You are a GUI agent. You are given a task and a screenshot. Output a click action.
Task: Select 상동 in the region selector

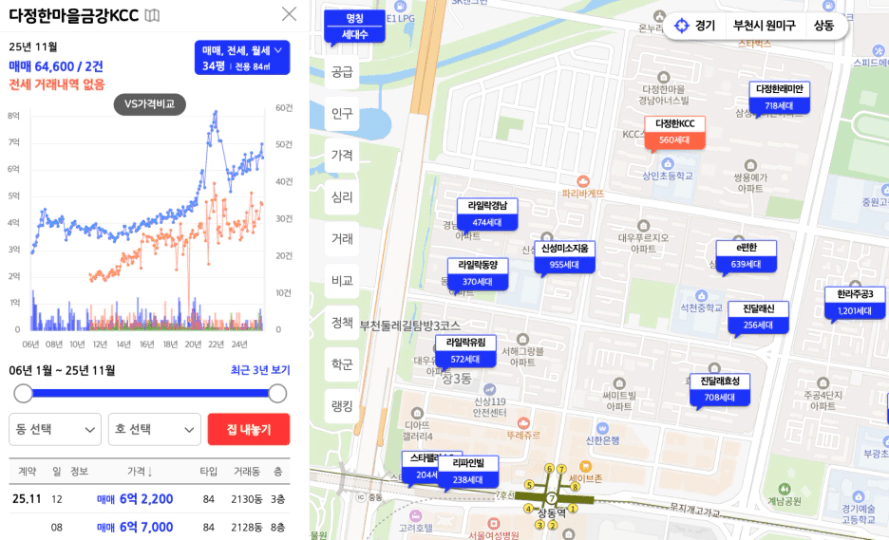coord(824,26)
